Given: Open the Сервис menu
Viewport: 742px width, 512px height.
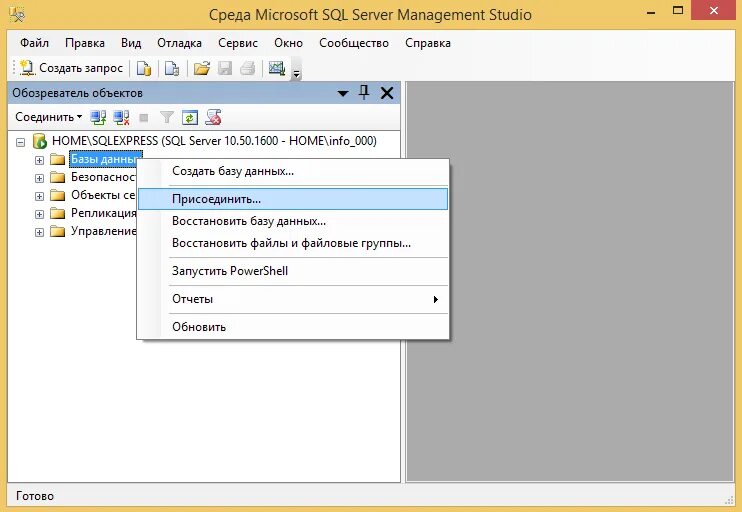Looking at the screenshot, I should point(238,43).
